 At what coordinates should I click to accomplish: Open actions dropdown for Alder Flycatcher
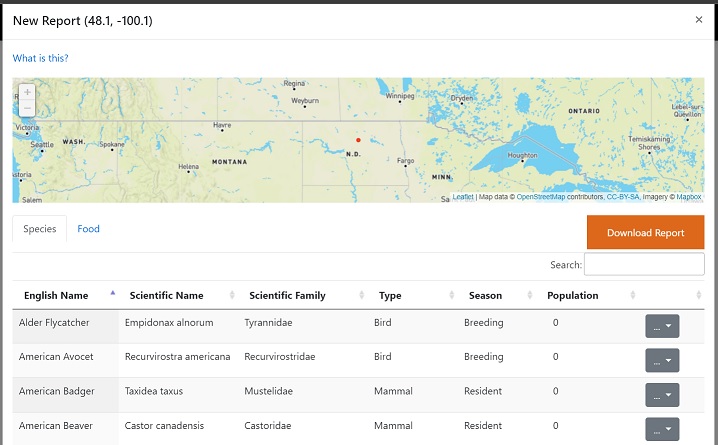click(x=662, y=326)
